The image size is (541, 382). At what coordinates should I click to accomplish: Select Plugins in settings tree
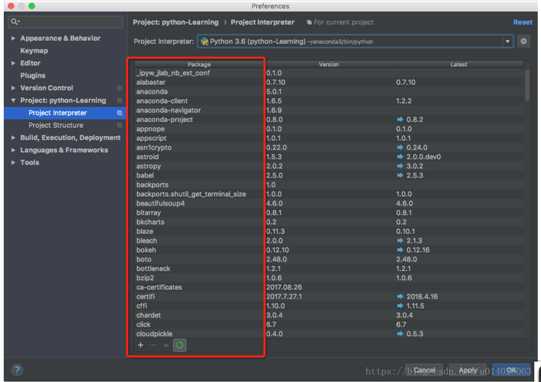point(33,76)
